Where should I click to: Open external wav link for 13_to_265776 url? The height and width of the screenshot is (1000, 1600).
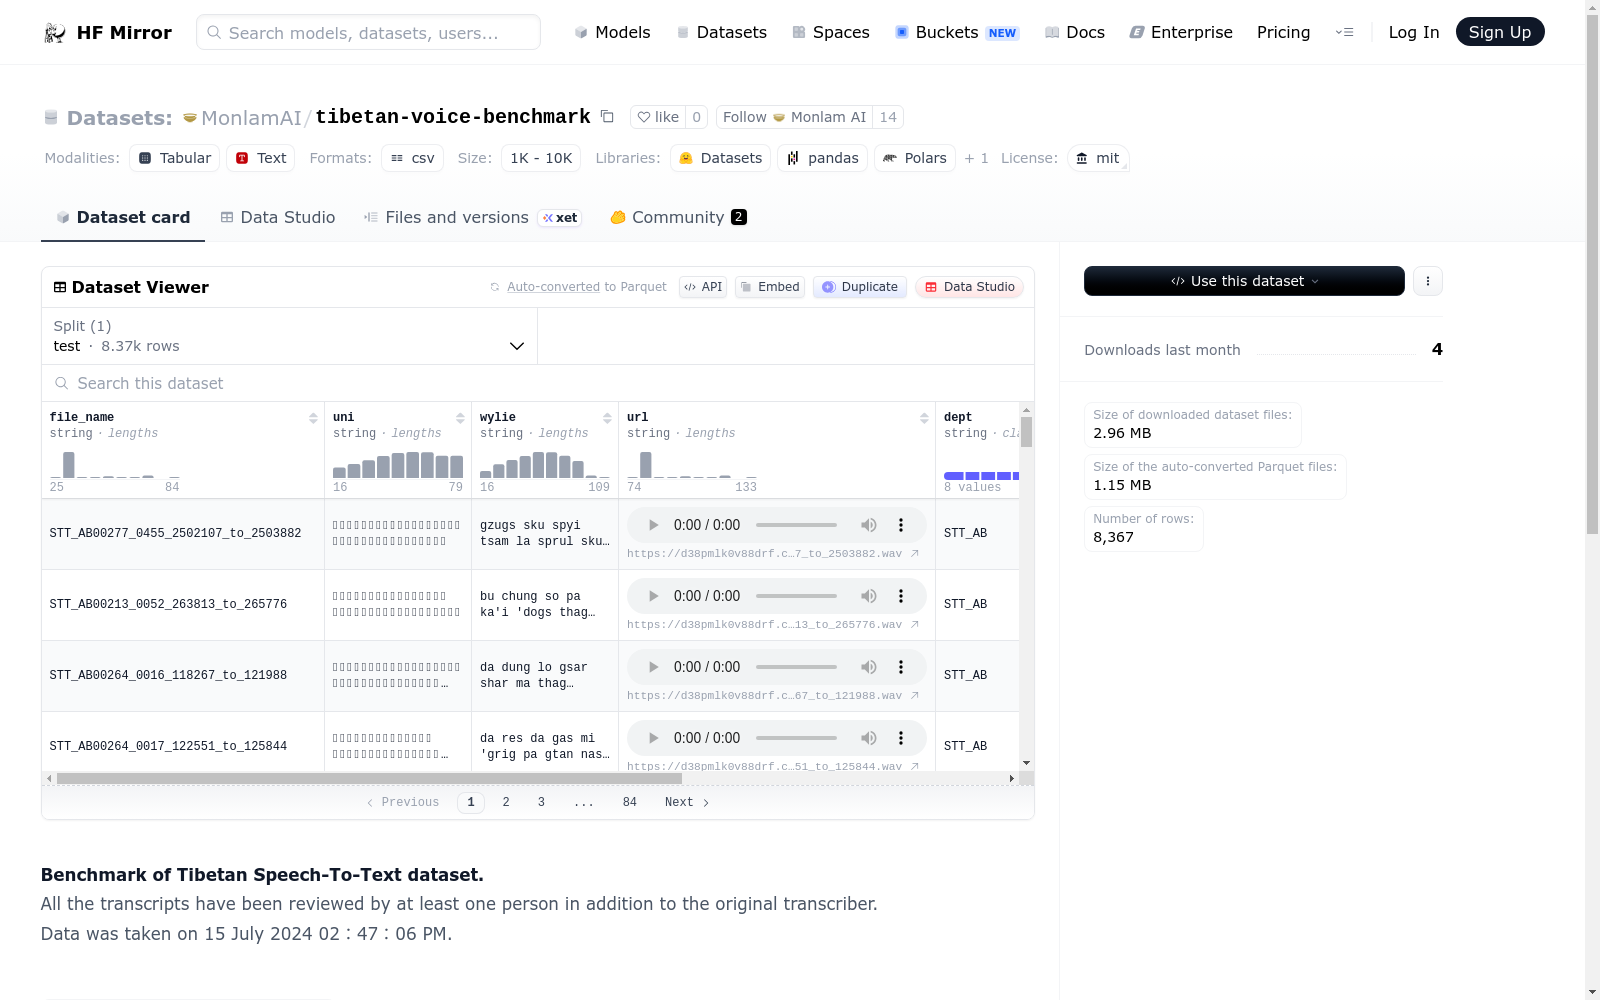point(773,625)
